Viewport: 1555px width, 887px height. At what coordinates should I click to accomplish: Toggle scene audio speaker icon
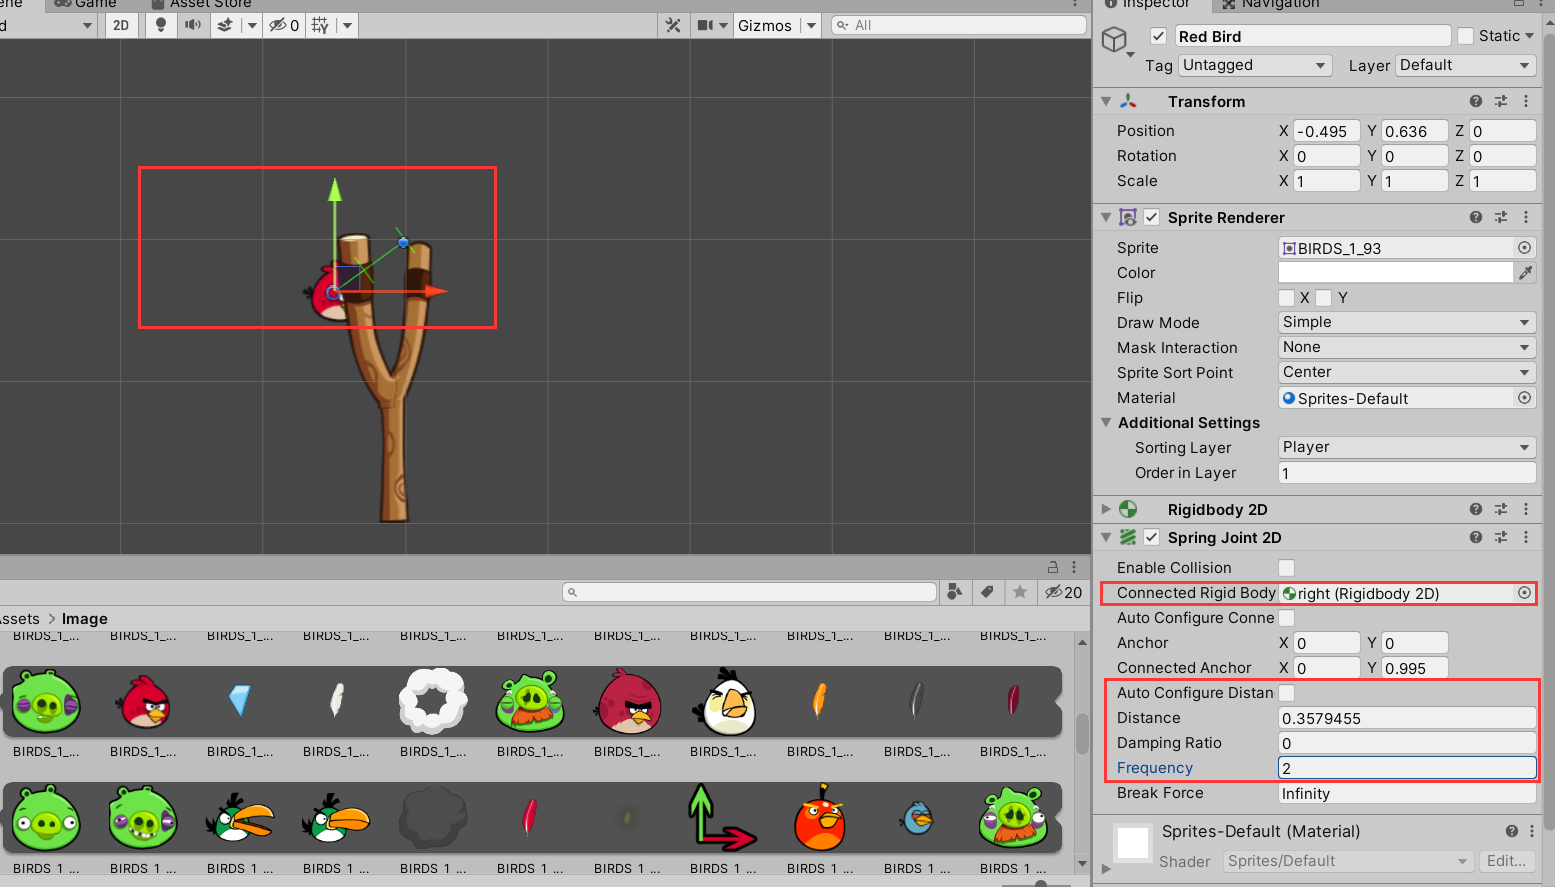(x=193, y=25)
